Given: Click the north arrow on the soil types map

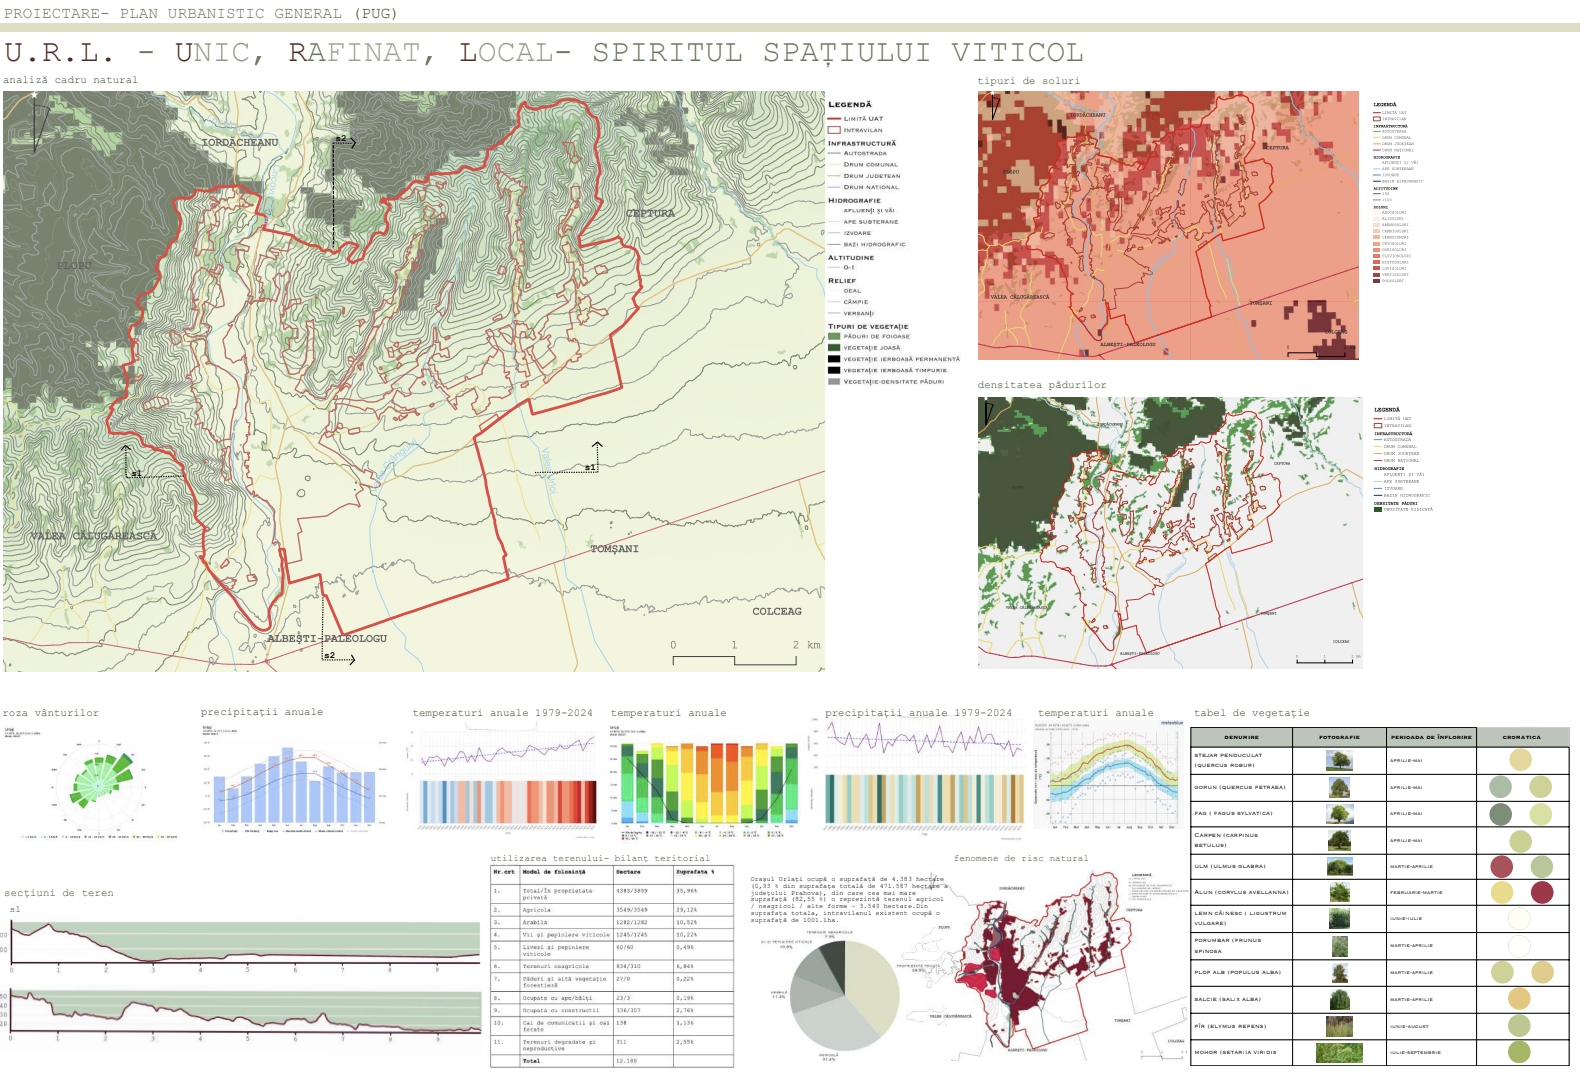Looking at the screenshot, I should point(995,107).
